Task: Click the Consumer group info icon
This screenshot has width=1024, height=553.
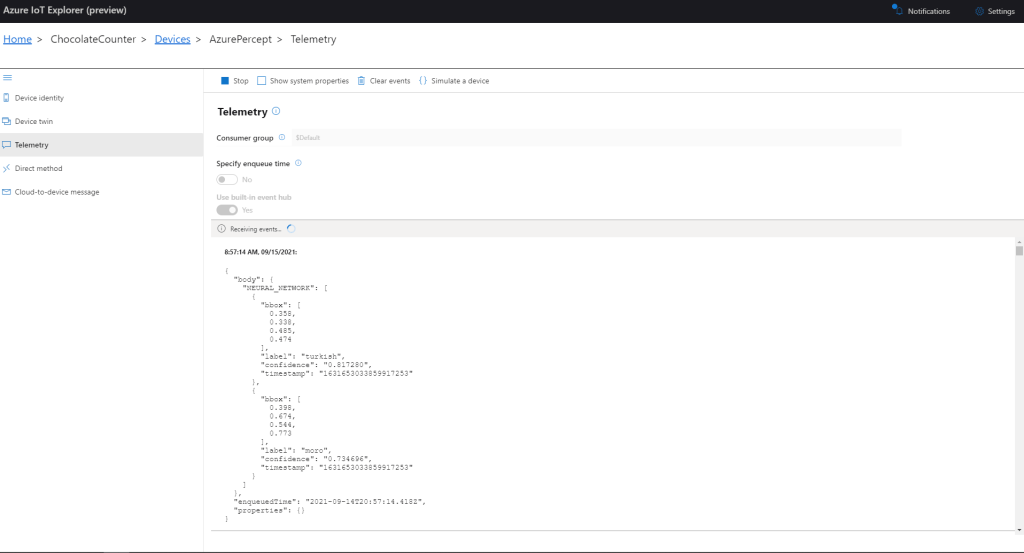Action: click(x=282, y=137)
